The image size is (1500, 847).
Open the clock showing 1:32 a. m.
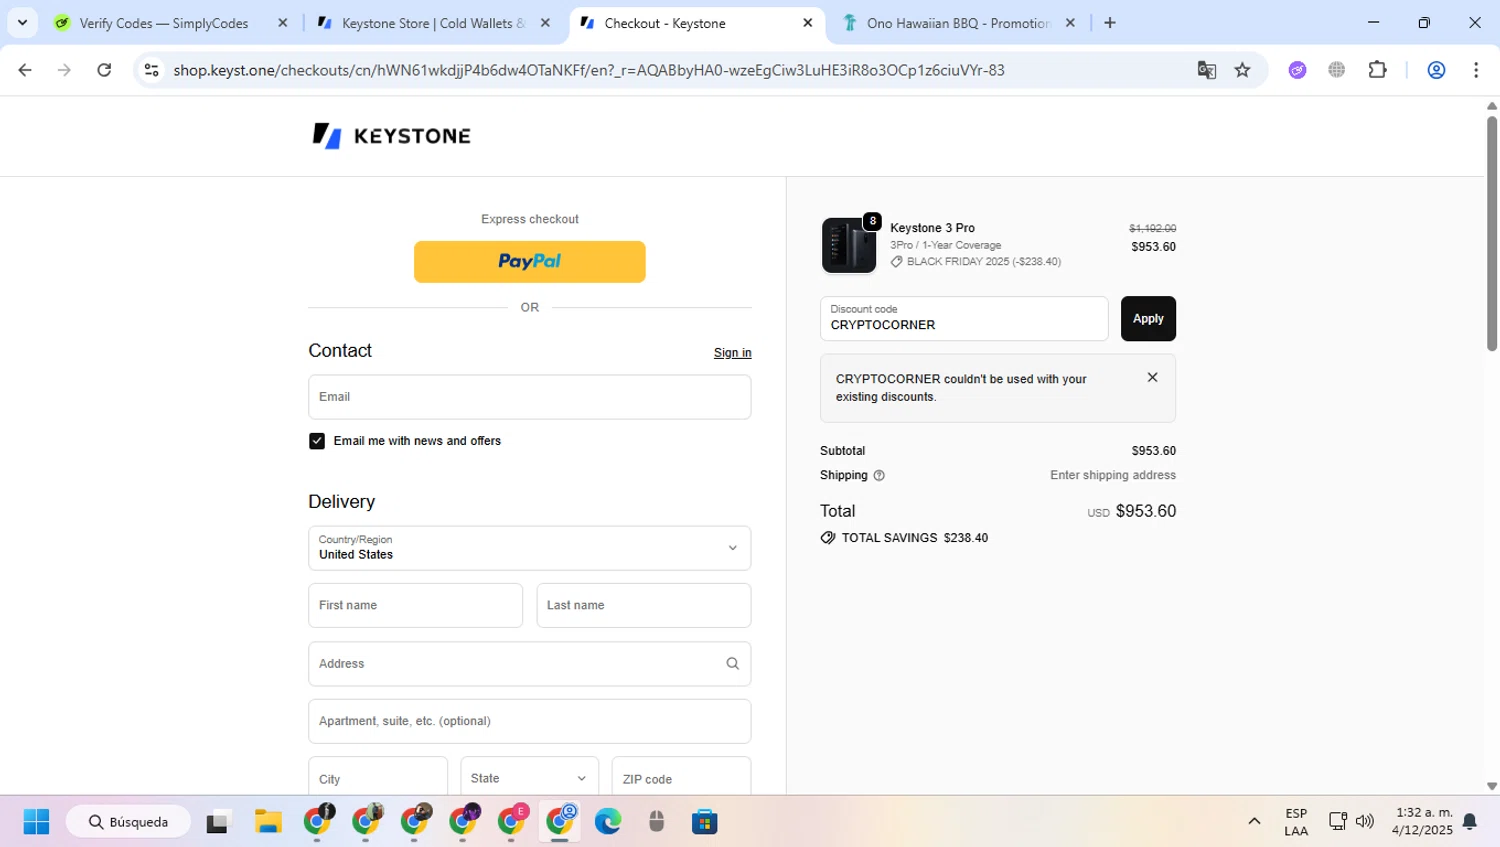coord(1422,822)
